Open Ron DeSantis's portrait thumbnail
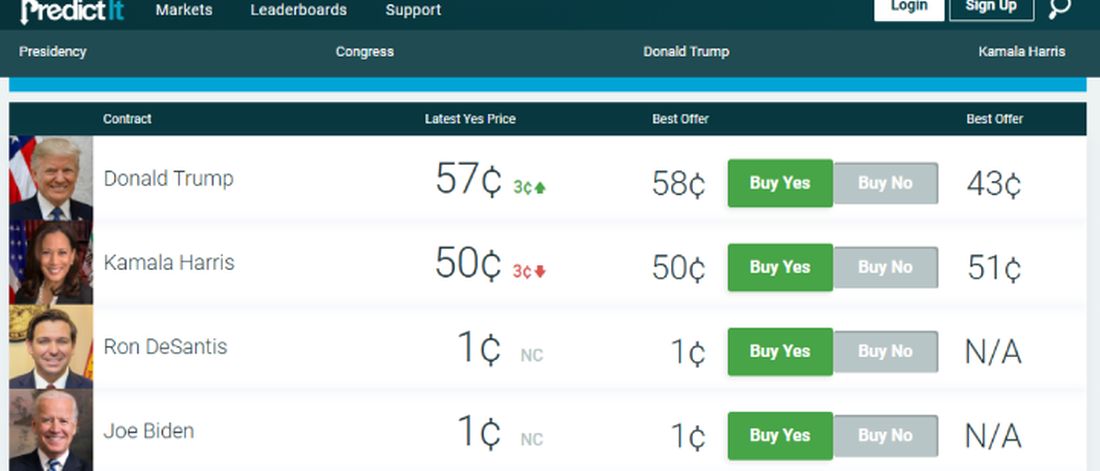This screenshot has width=1100, height=471. [x=51, y=347]
